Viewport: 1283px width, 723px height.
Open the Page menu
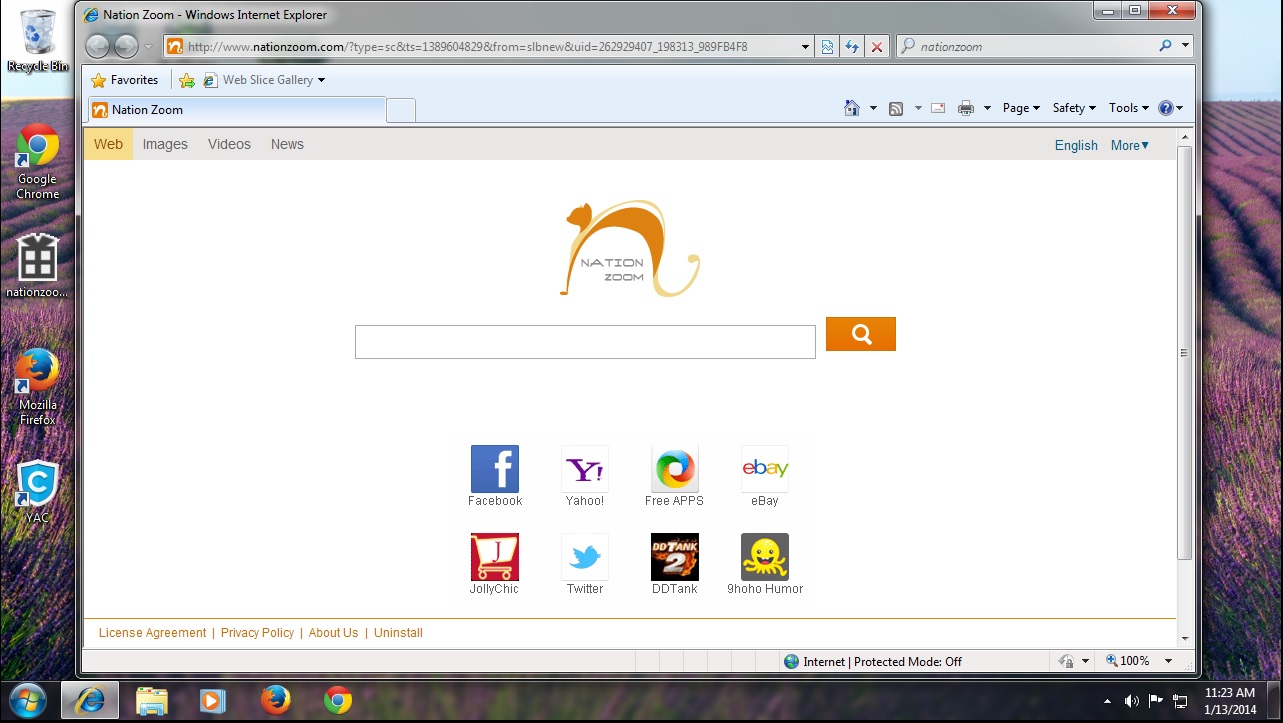pos(1021,108)
